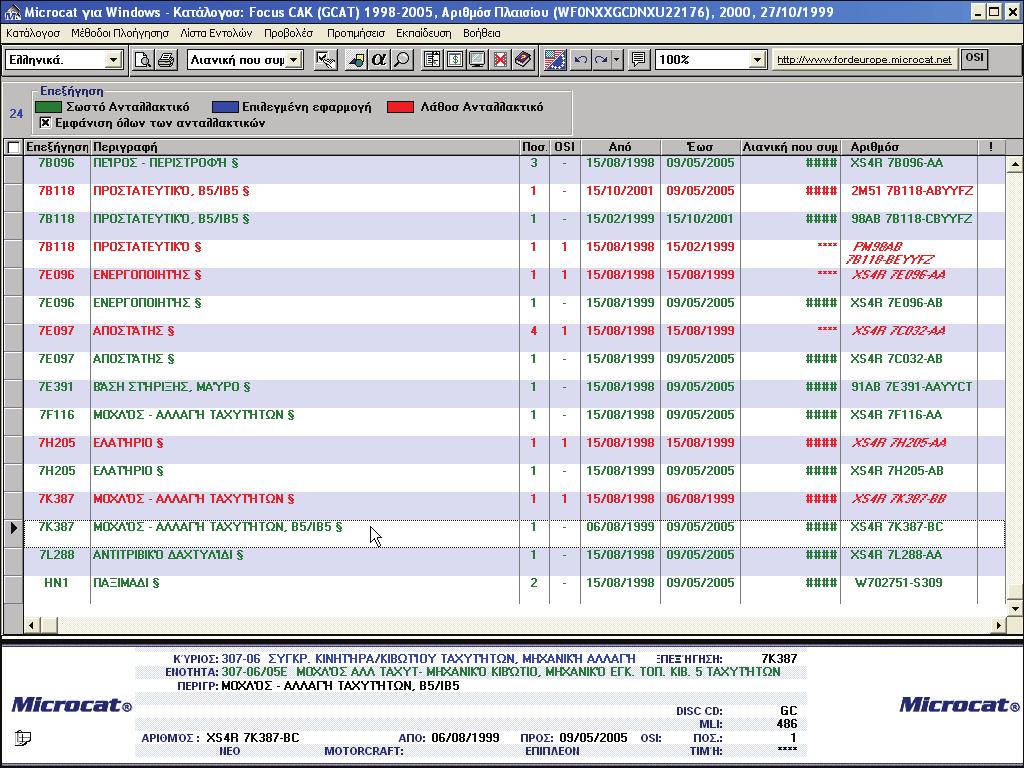Select part number 'XS4R 7K387-BB'
Screen dimensions: 1024x768
point(898,499)
